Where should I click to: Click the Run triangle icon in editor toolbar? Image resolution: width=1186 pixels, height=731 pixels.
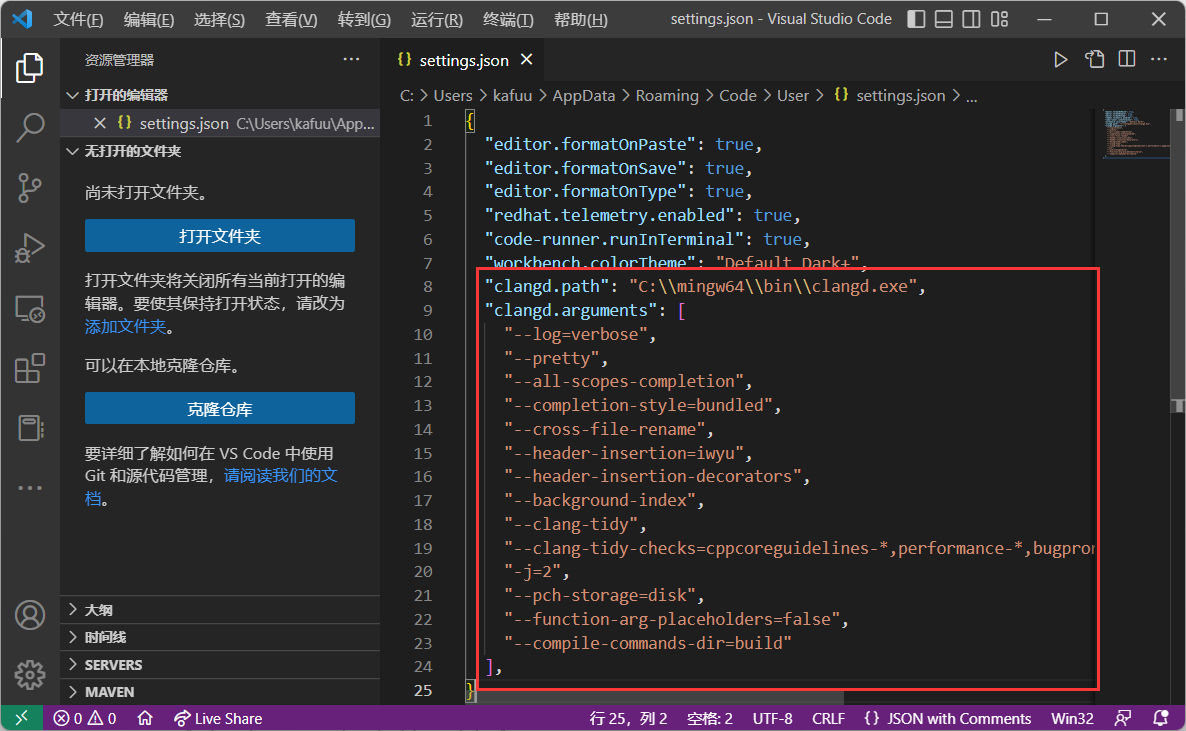1060,60
